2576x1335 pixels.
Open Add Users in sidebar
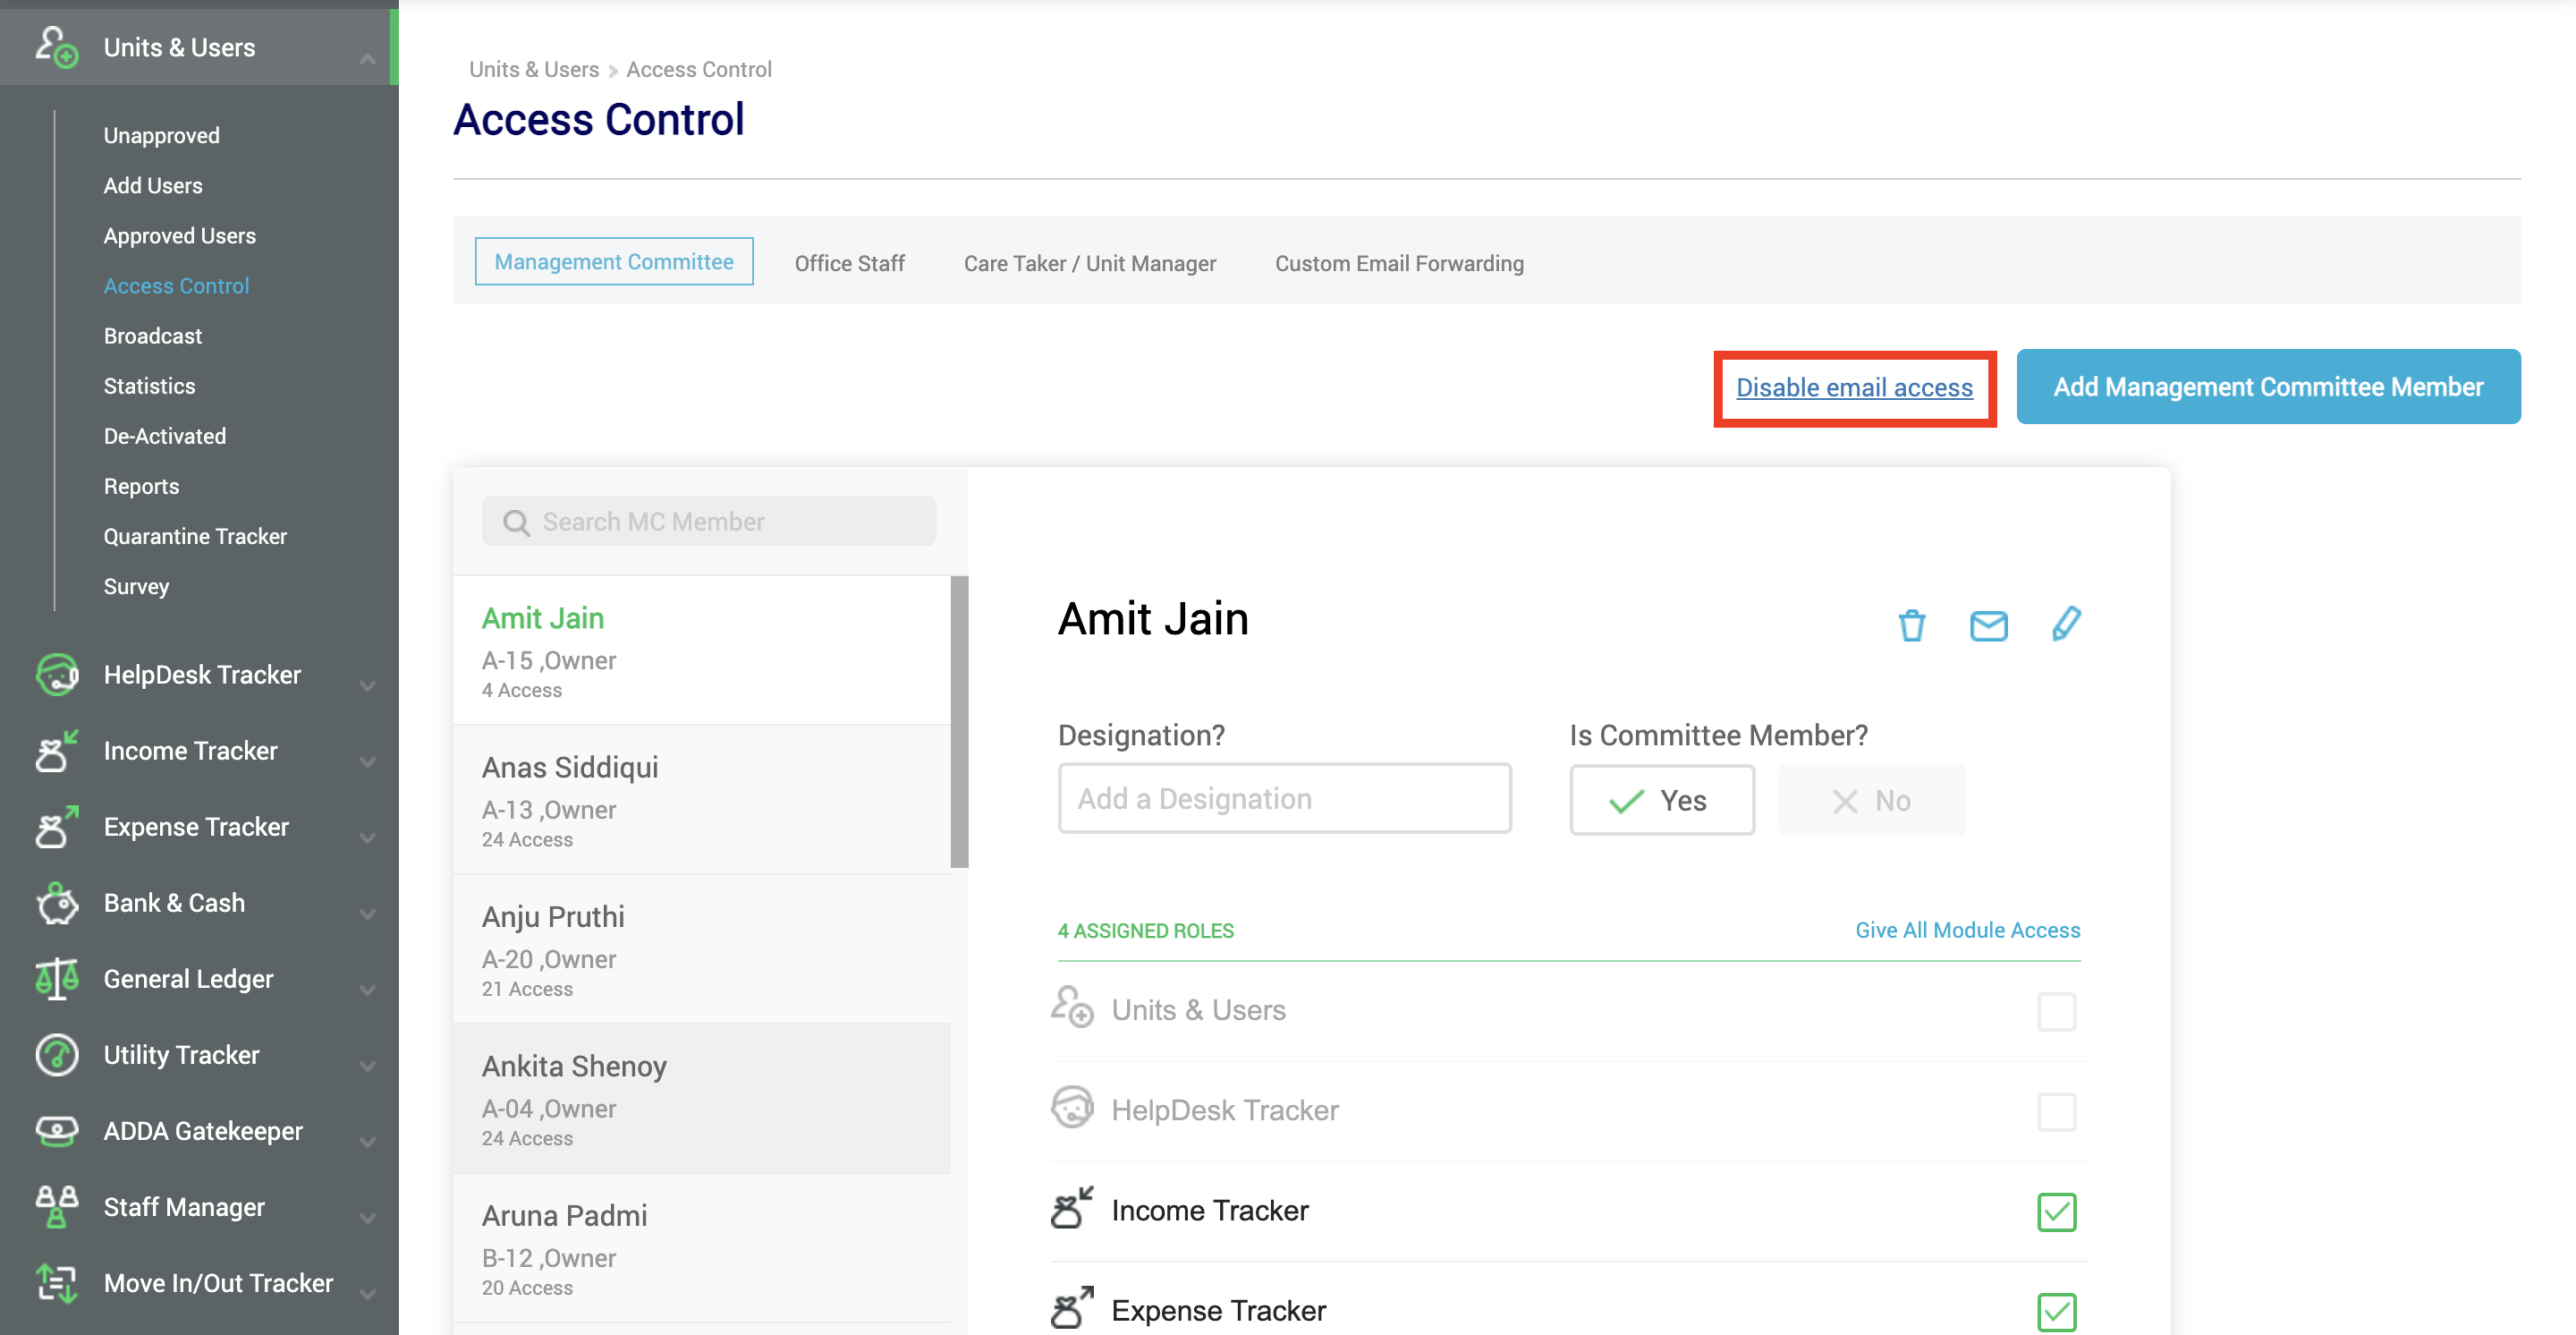coord(152,185)
